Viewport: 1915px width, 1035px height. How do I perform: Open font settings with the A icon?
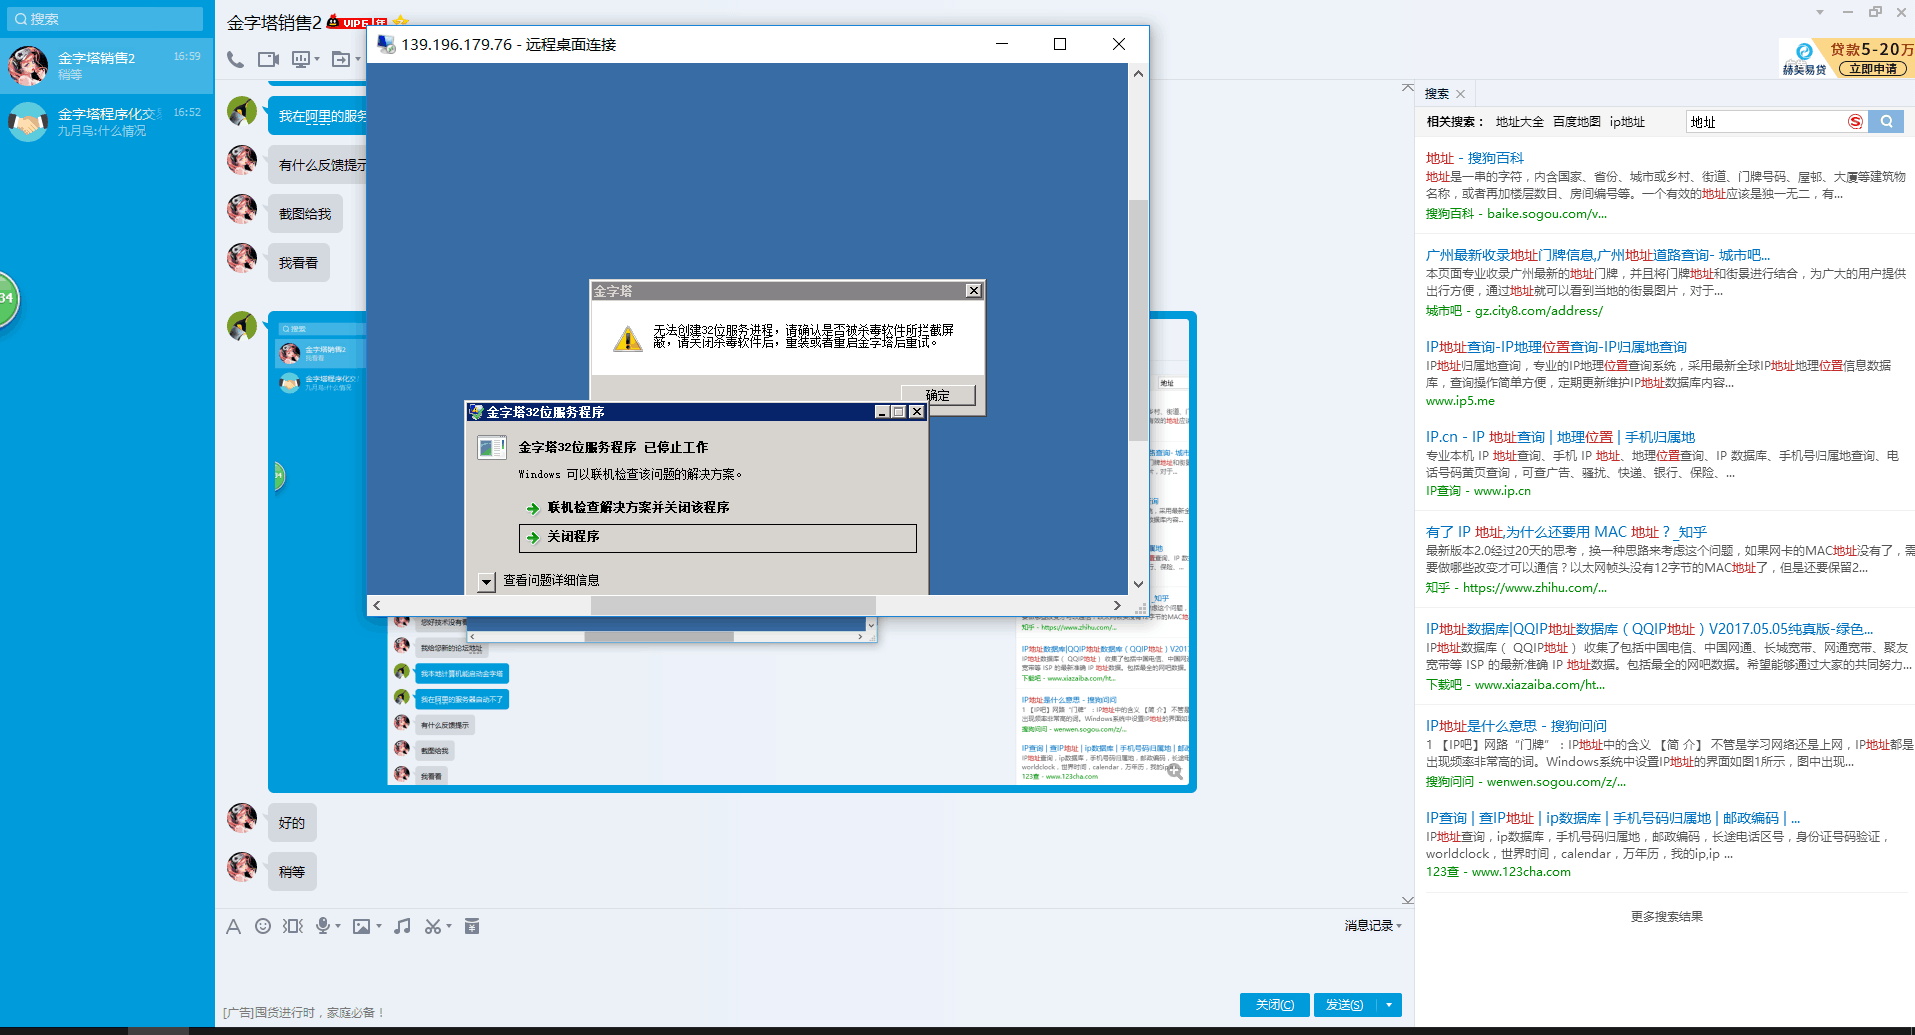(233, 926)
